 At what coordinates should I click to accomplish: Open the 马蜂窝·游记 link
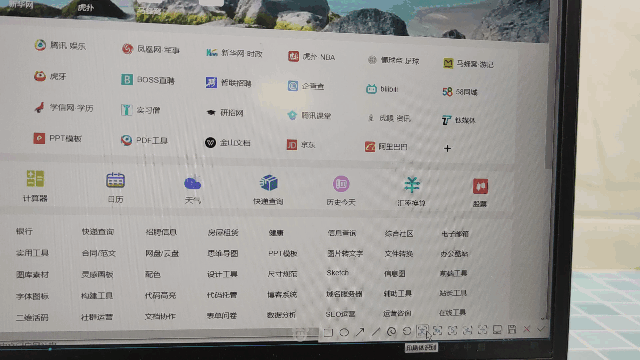tap(469, 64)
